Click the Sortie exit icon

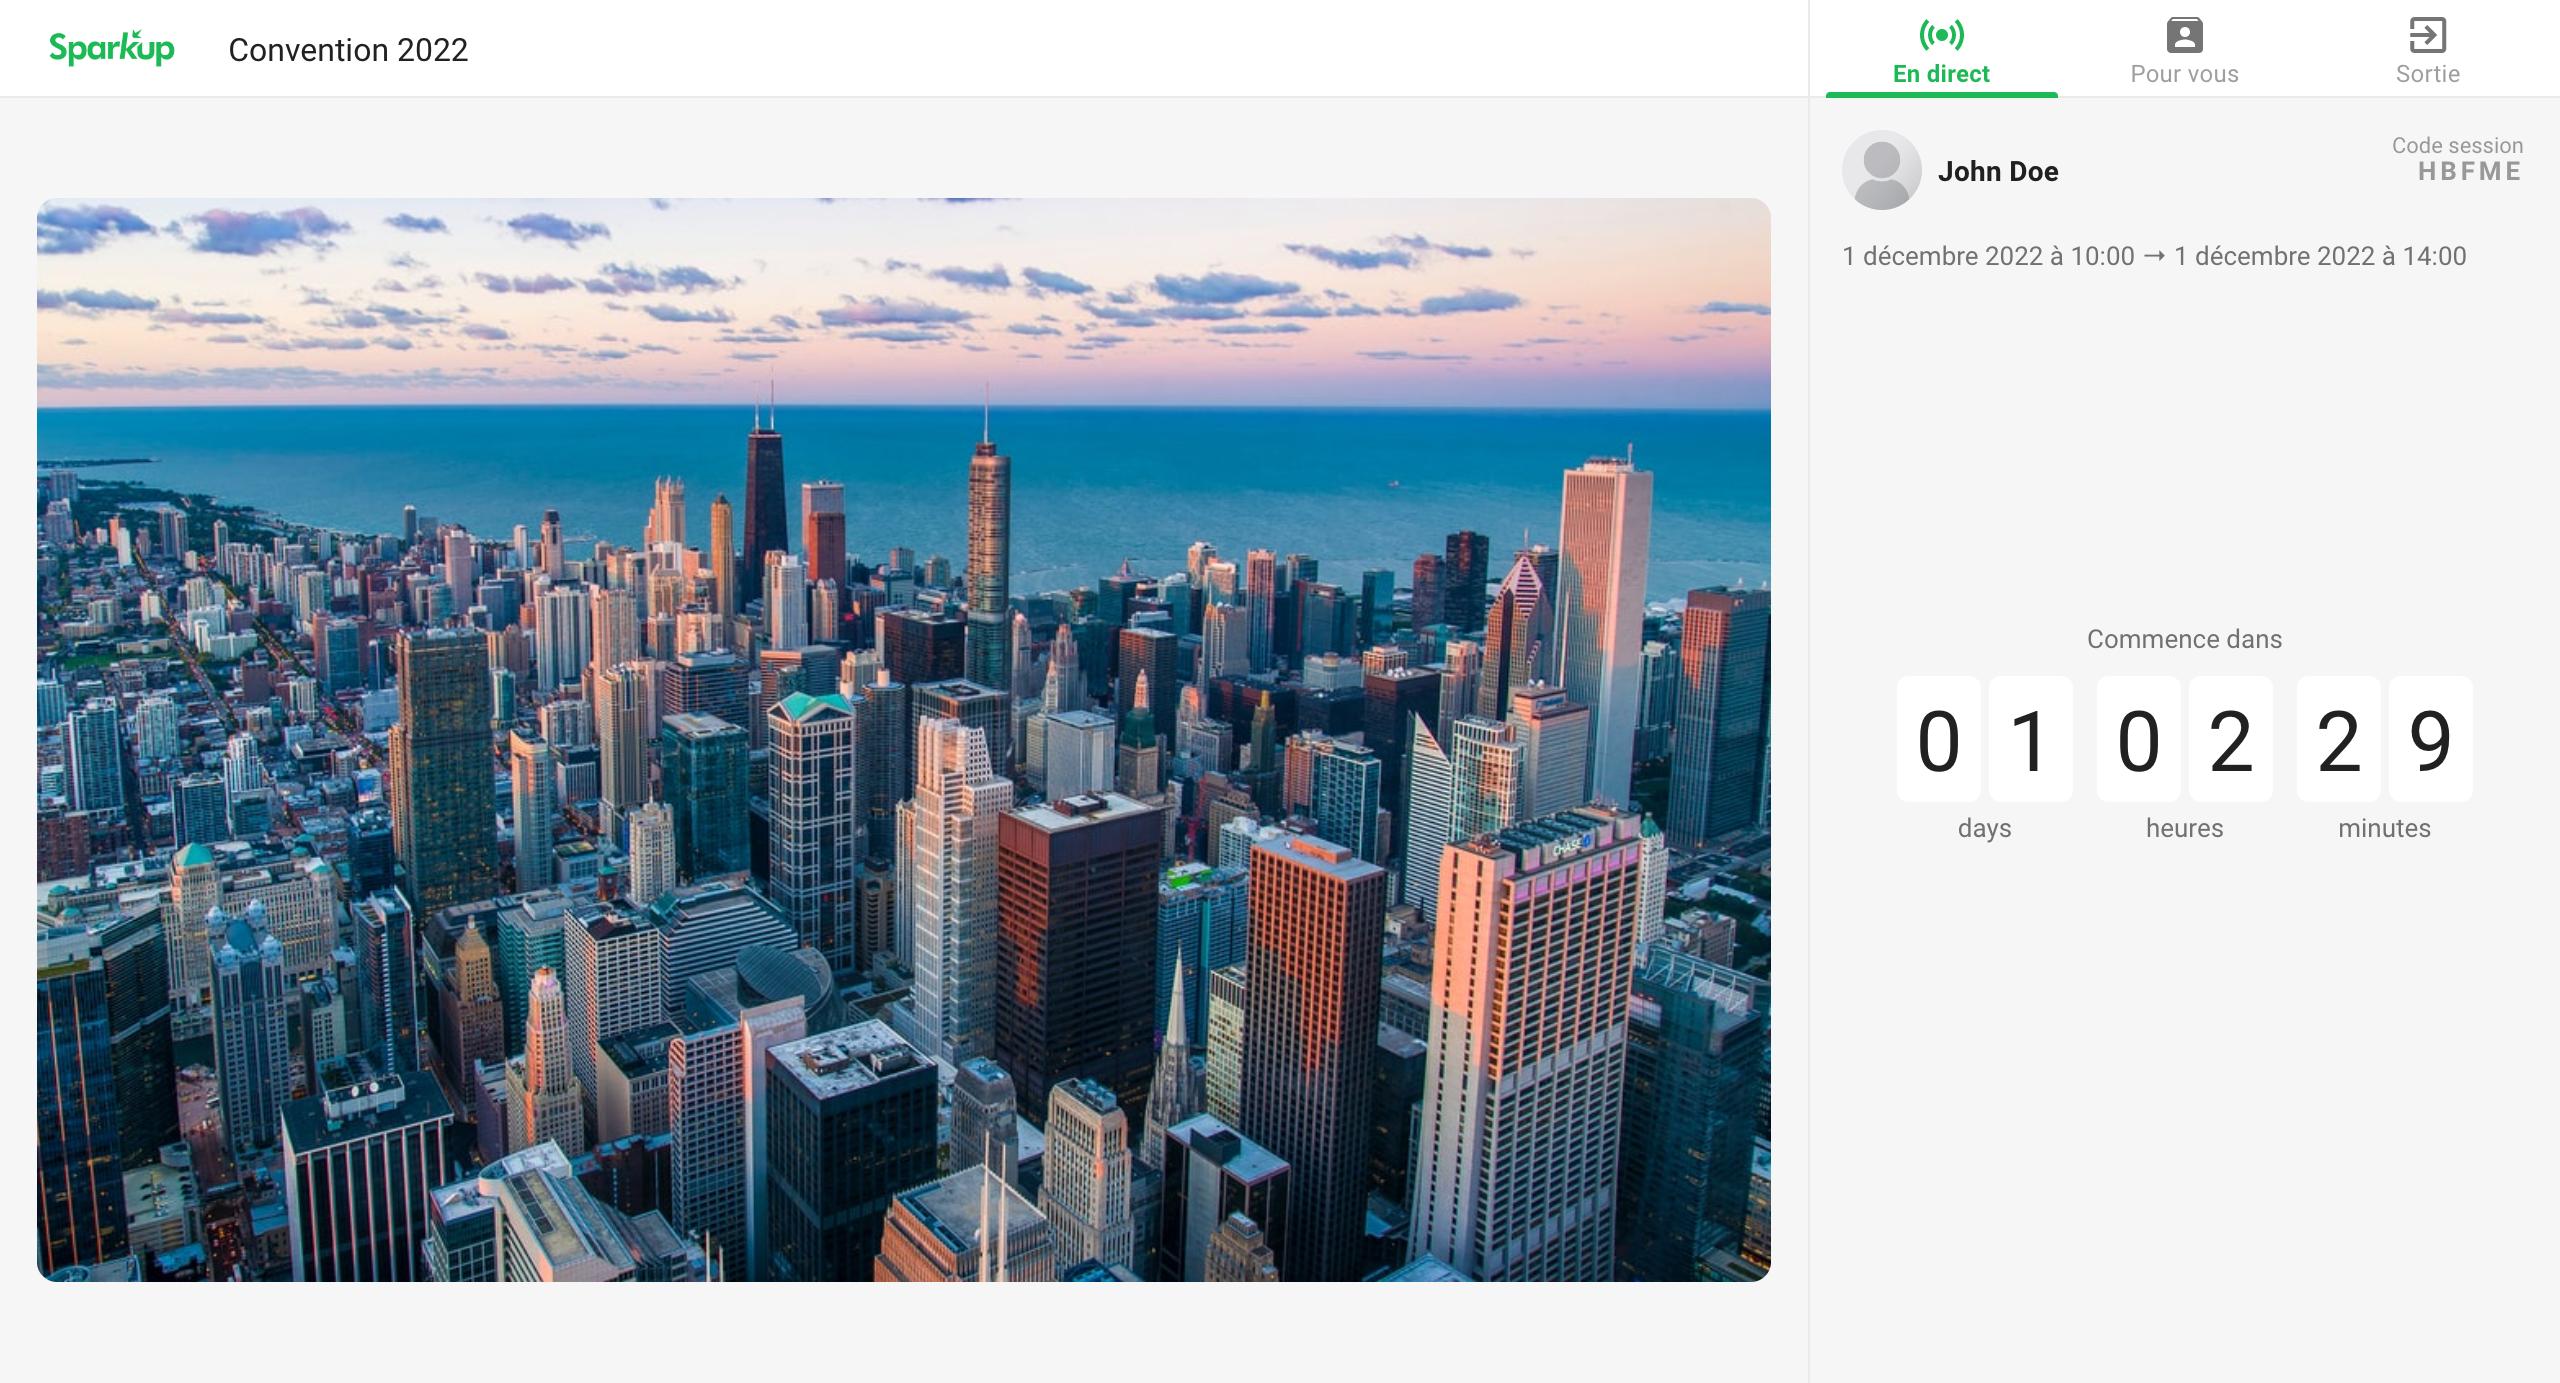2427,35
